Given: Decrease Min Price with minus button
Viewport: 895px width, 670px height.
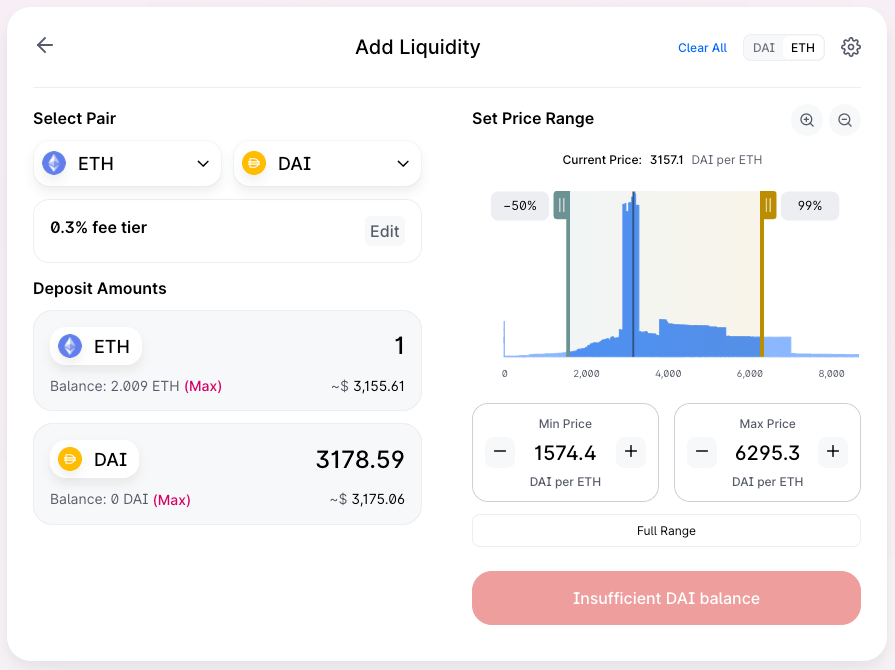Looking at the screenshot, I should click(501, 452).
